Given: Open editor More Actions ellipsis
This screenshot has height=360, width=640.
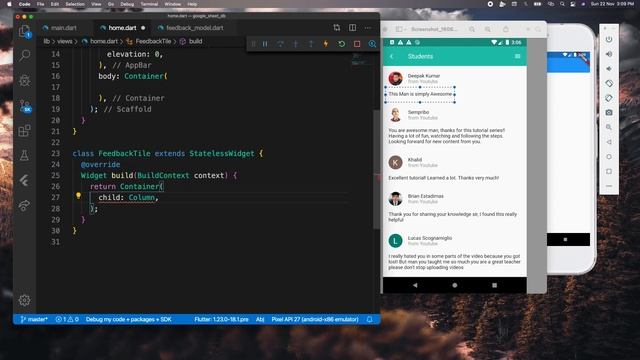Looking at the screenshot, I should click(x=368, y=28).
